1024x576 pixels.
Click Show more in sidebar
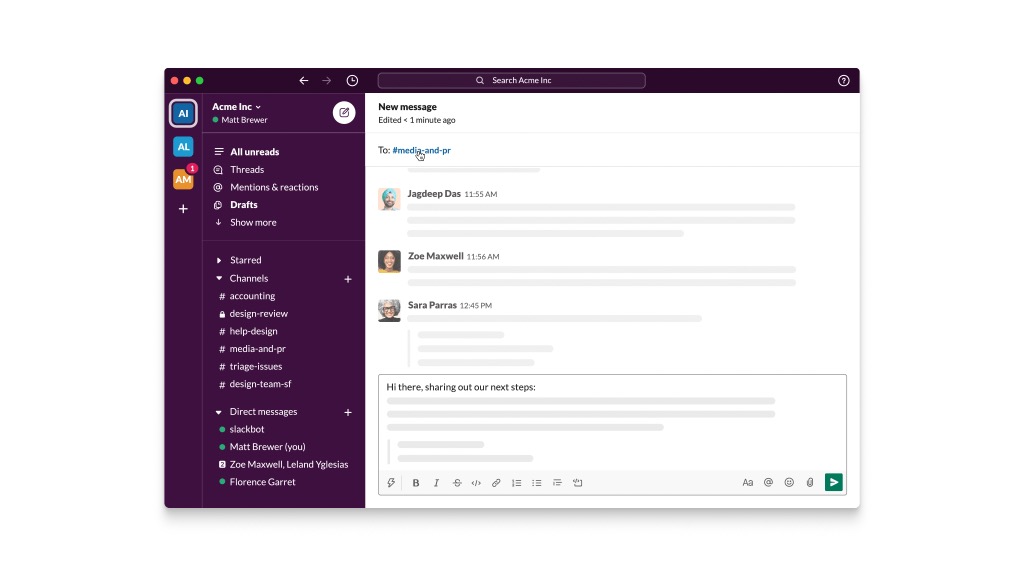253,222
